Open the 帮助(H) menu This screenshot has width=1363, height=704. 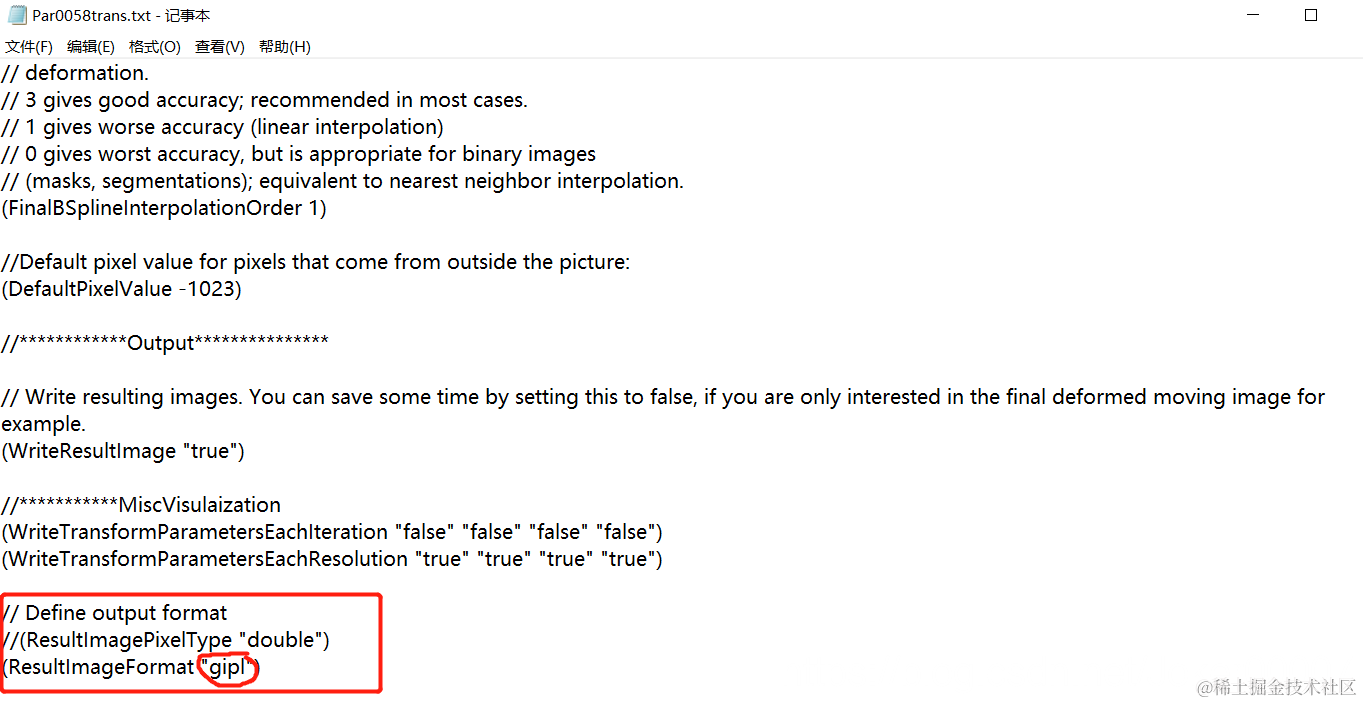[x=285, y=47]
